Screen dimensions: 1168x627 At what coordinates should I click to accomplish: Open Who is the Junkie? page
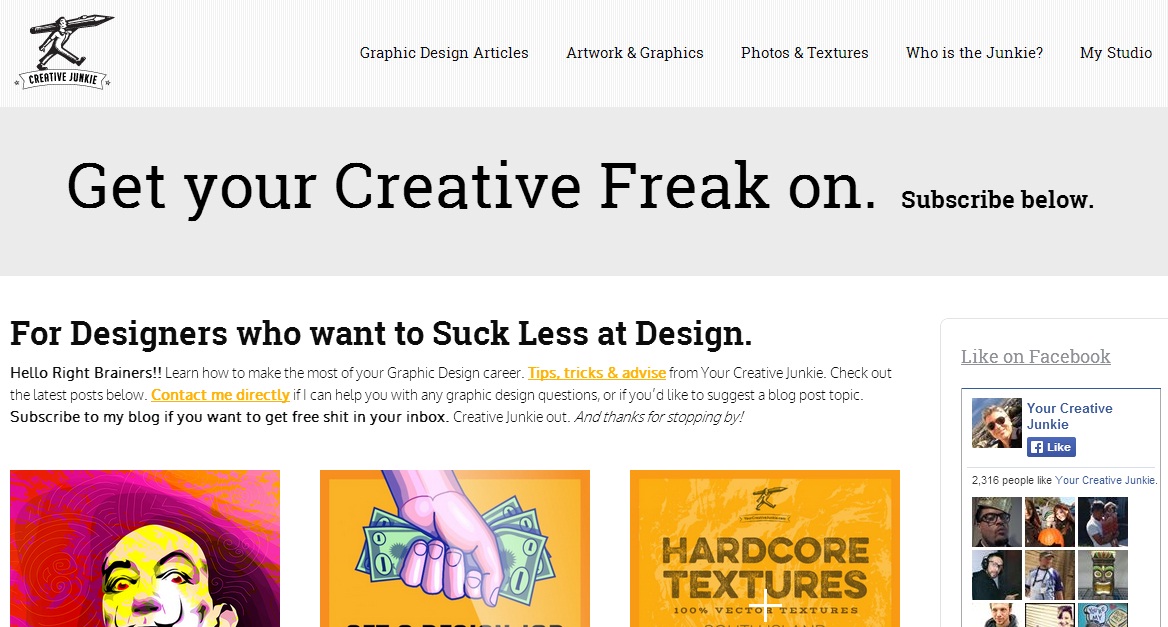point(974,53)
